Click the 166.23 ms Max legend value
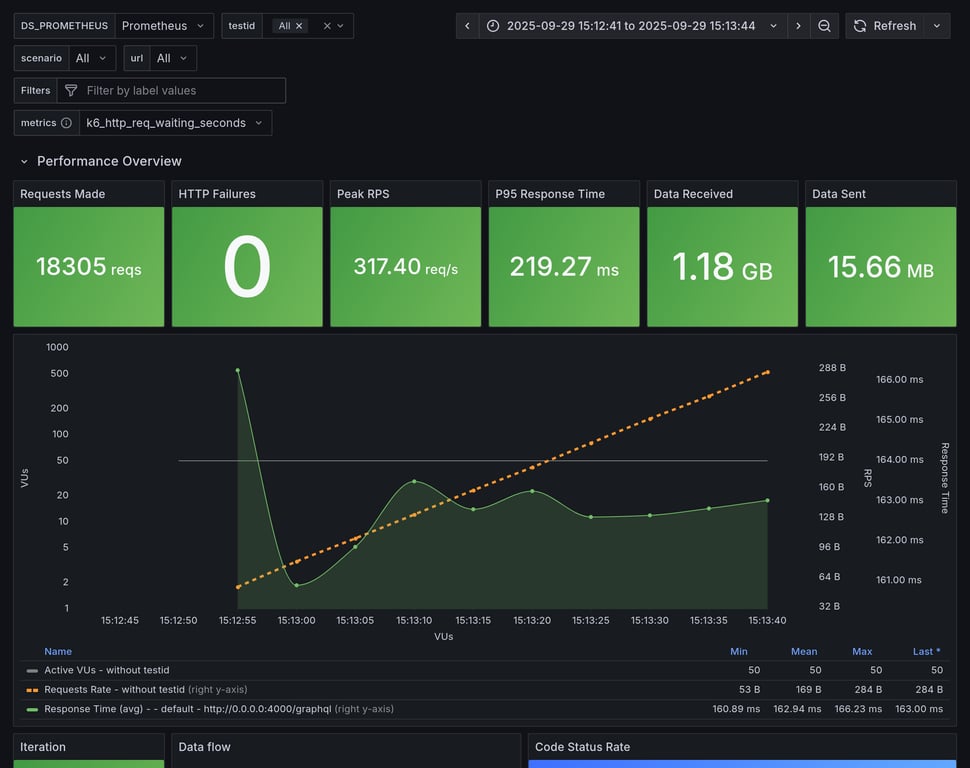Screen dimensions: 970x768 click(x=858, y=709)
